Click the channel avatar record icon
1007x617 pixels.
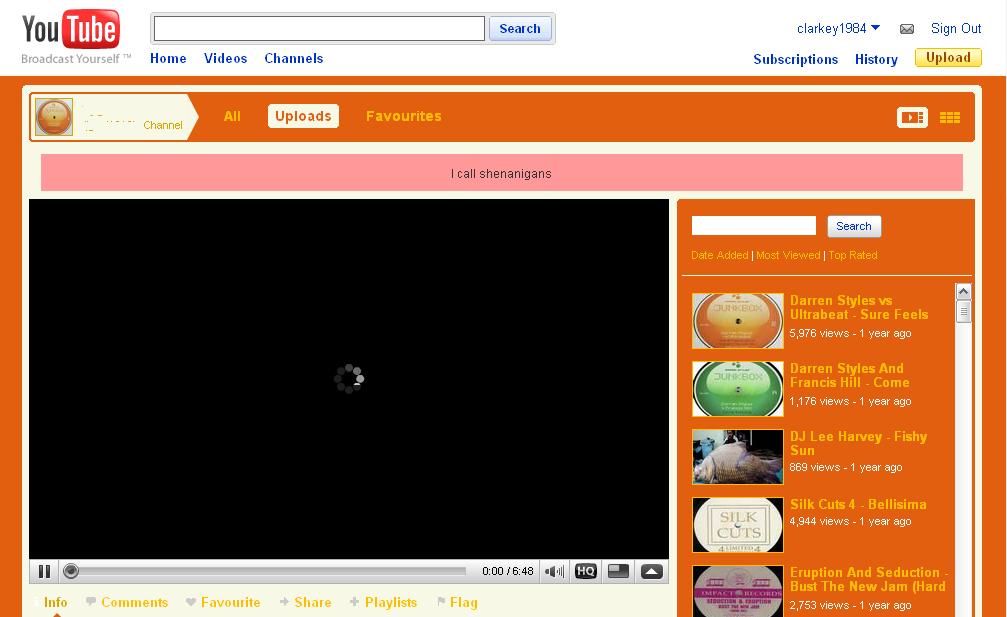(x=53, y=117)
